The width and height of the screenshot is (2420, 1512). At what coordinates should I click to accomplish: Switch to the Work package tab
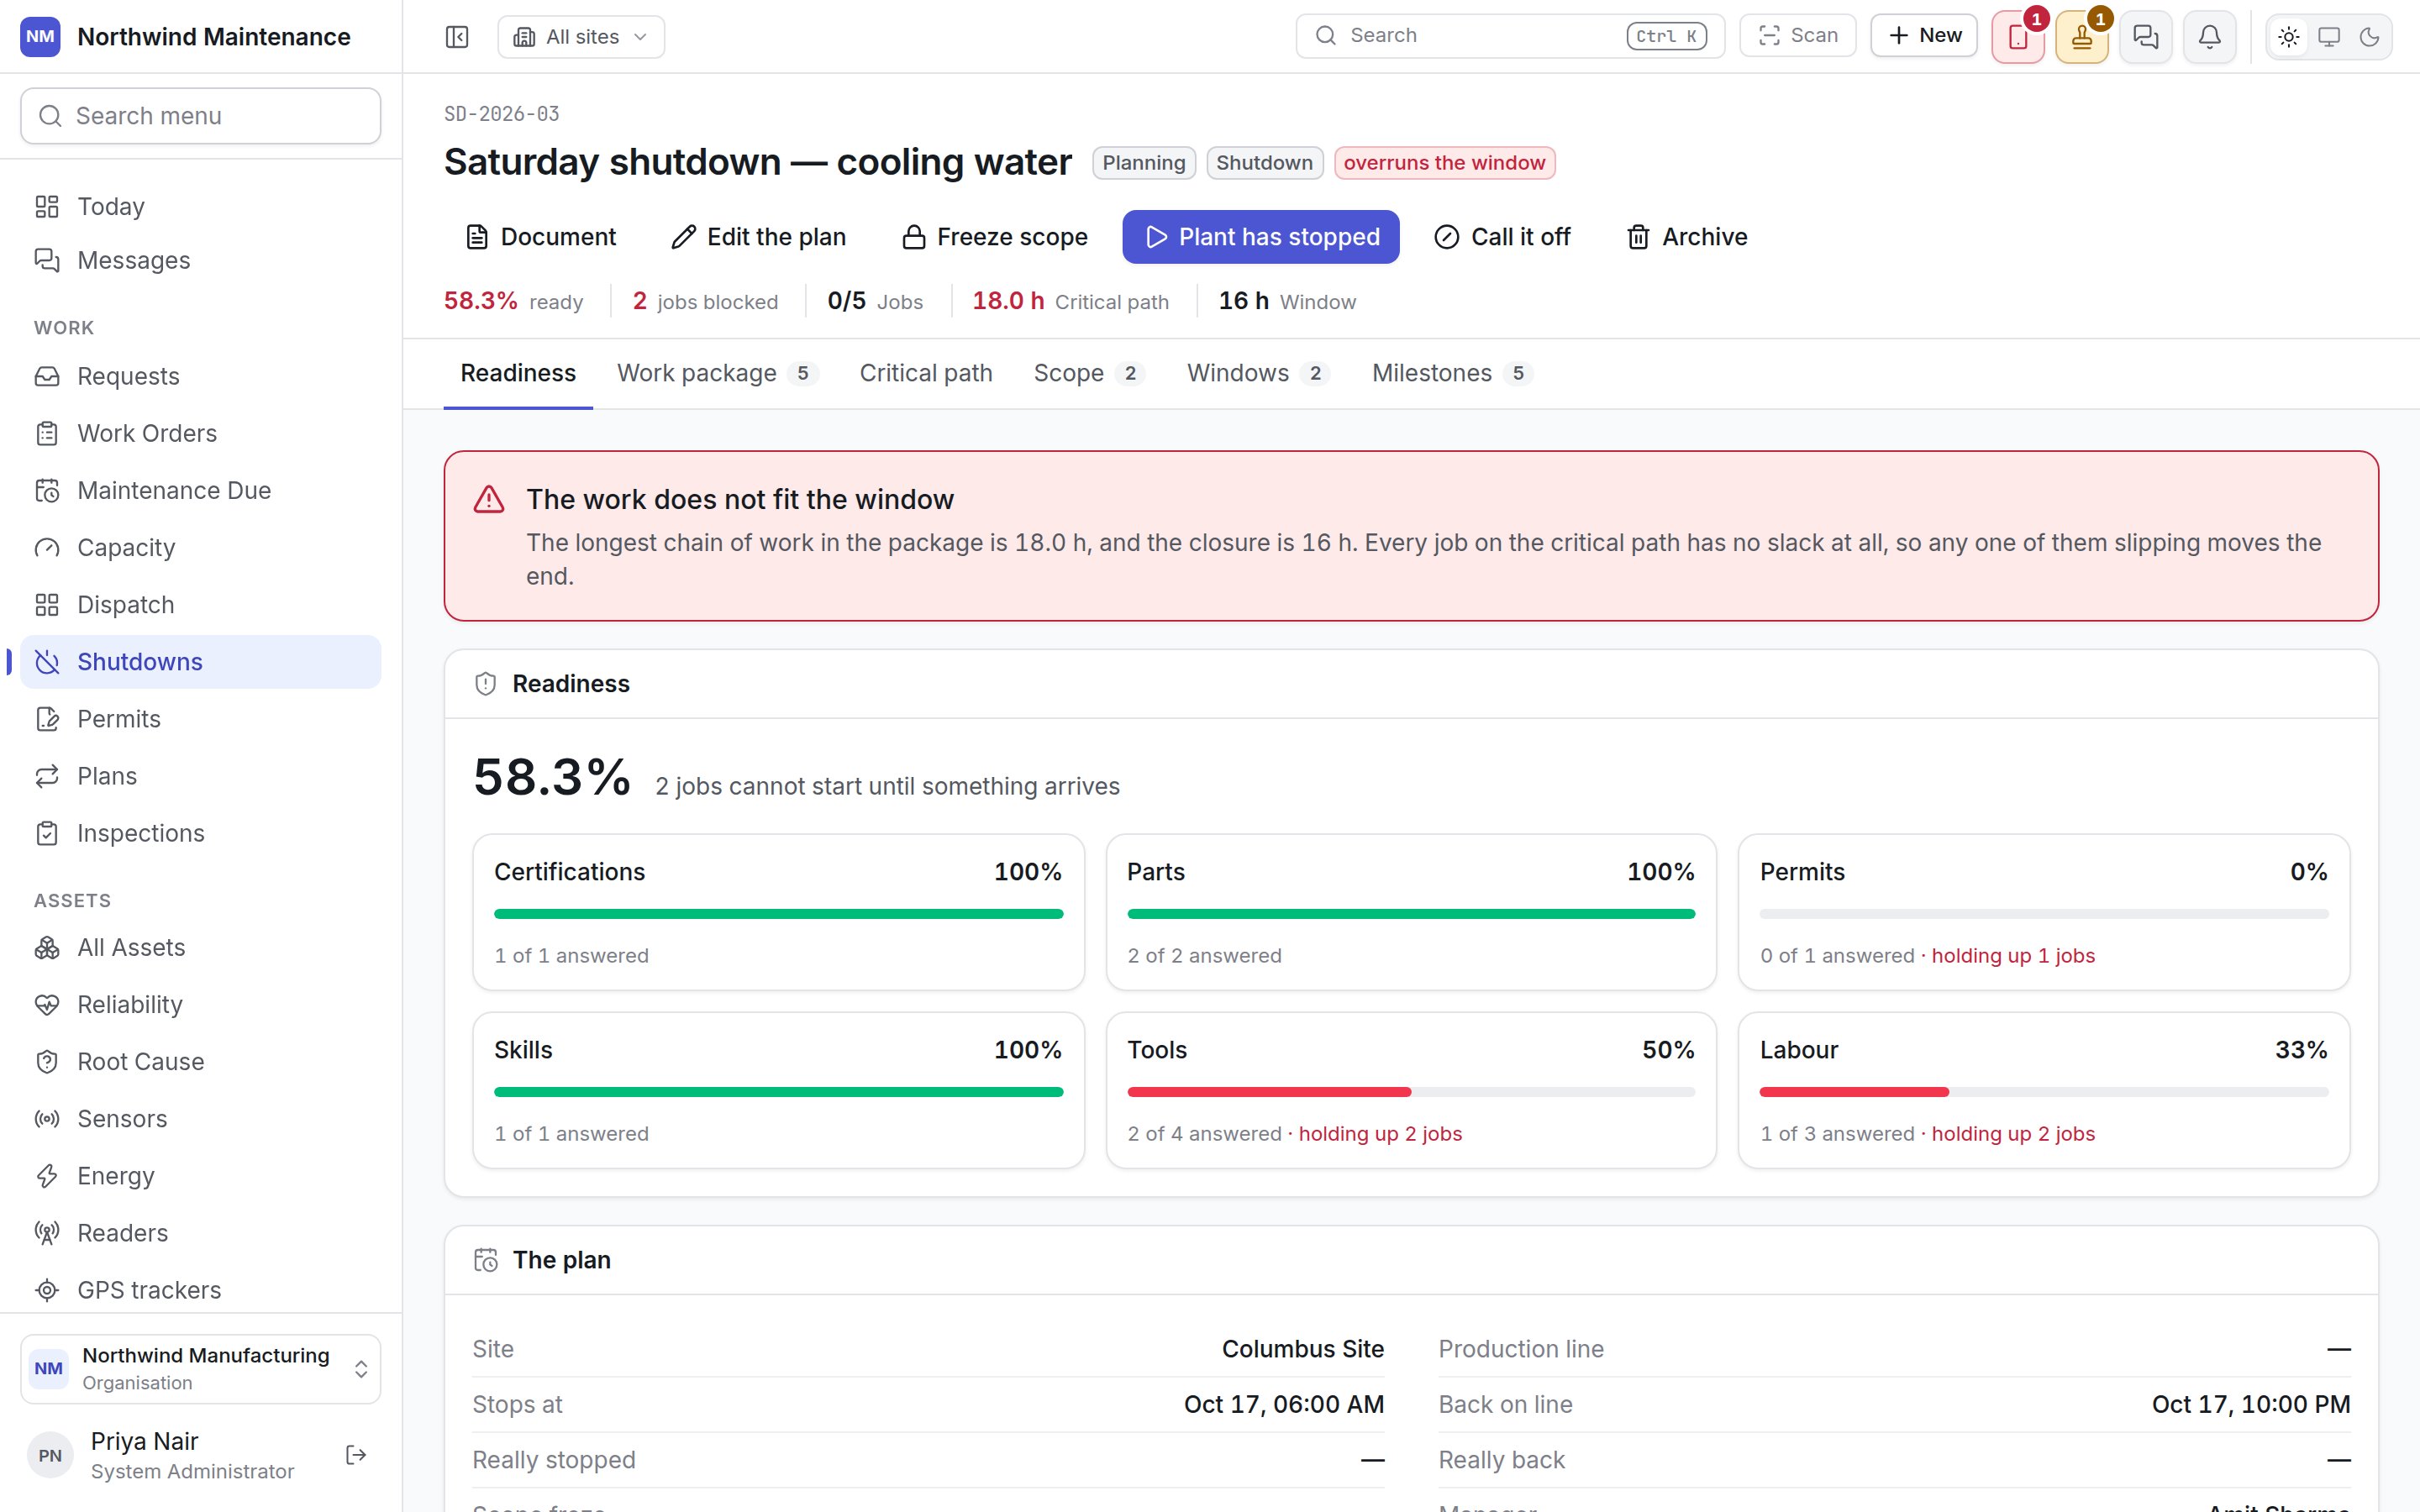point(718,373)
